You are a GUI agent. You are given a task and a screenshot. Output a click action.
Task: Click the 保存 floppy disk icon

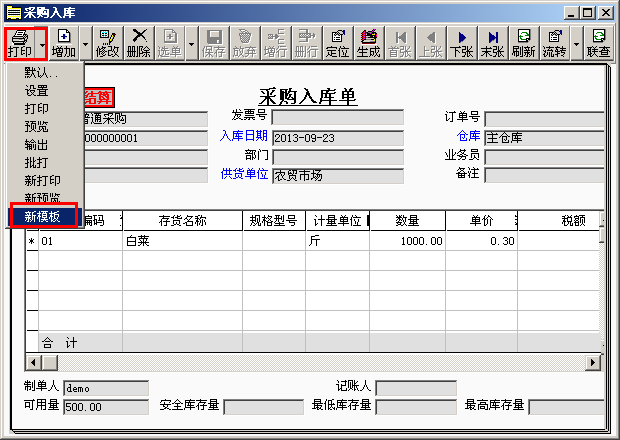[214, 43]
